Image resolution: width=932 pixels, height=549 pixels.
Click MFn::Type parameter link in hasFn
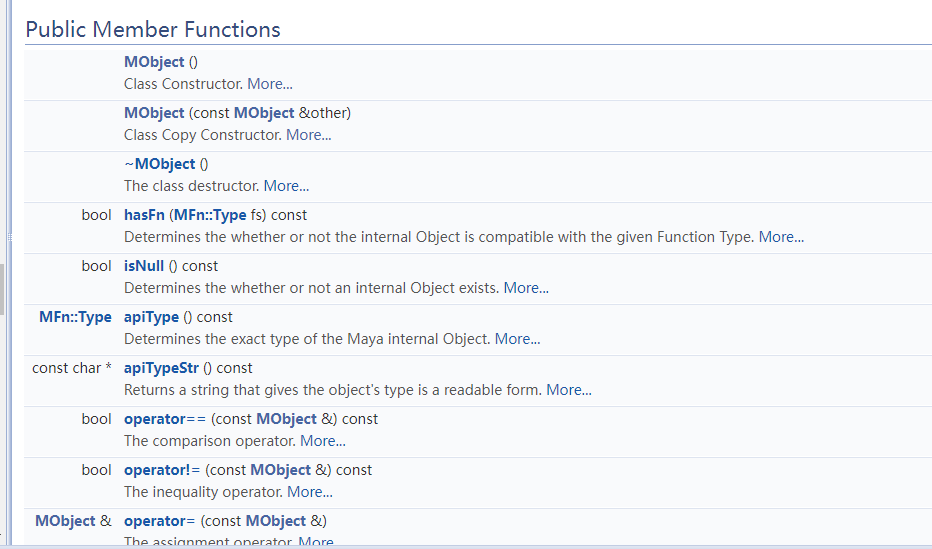click(x=209, y=215)
